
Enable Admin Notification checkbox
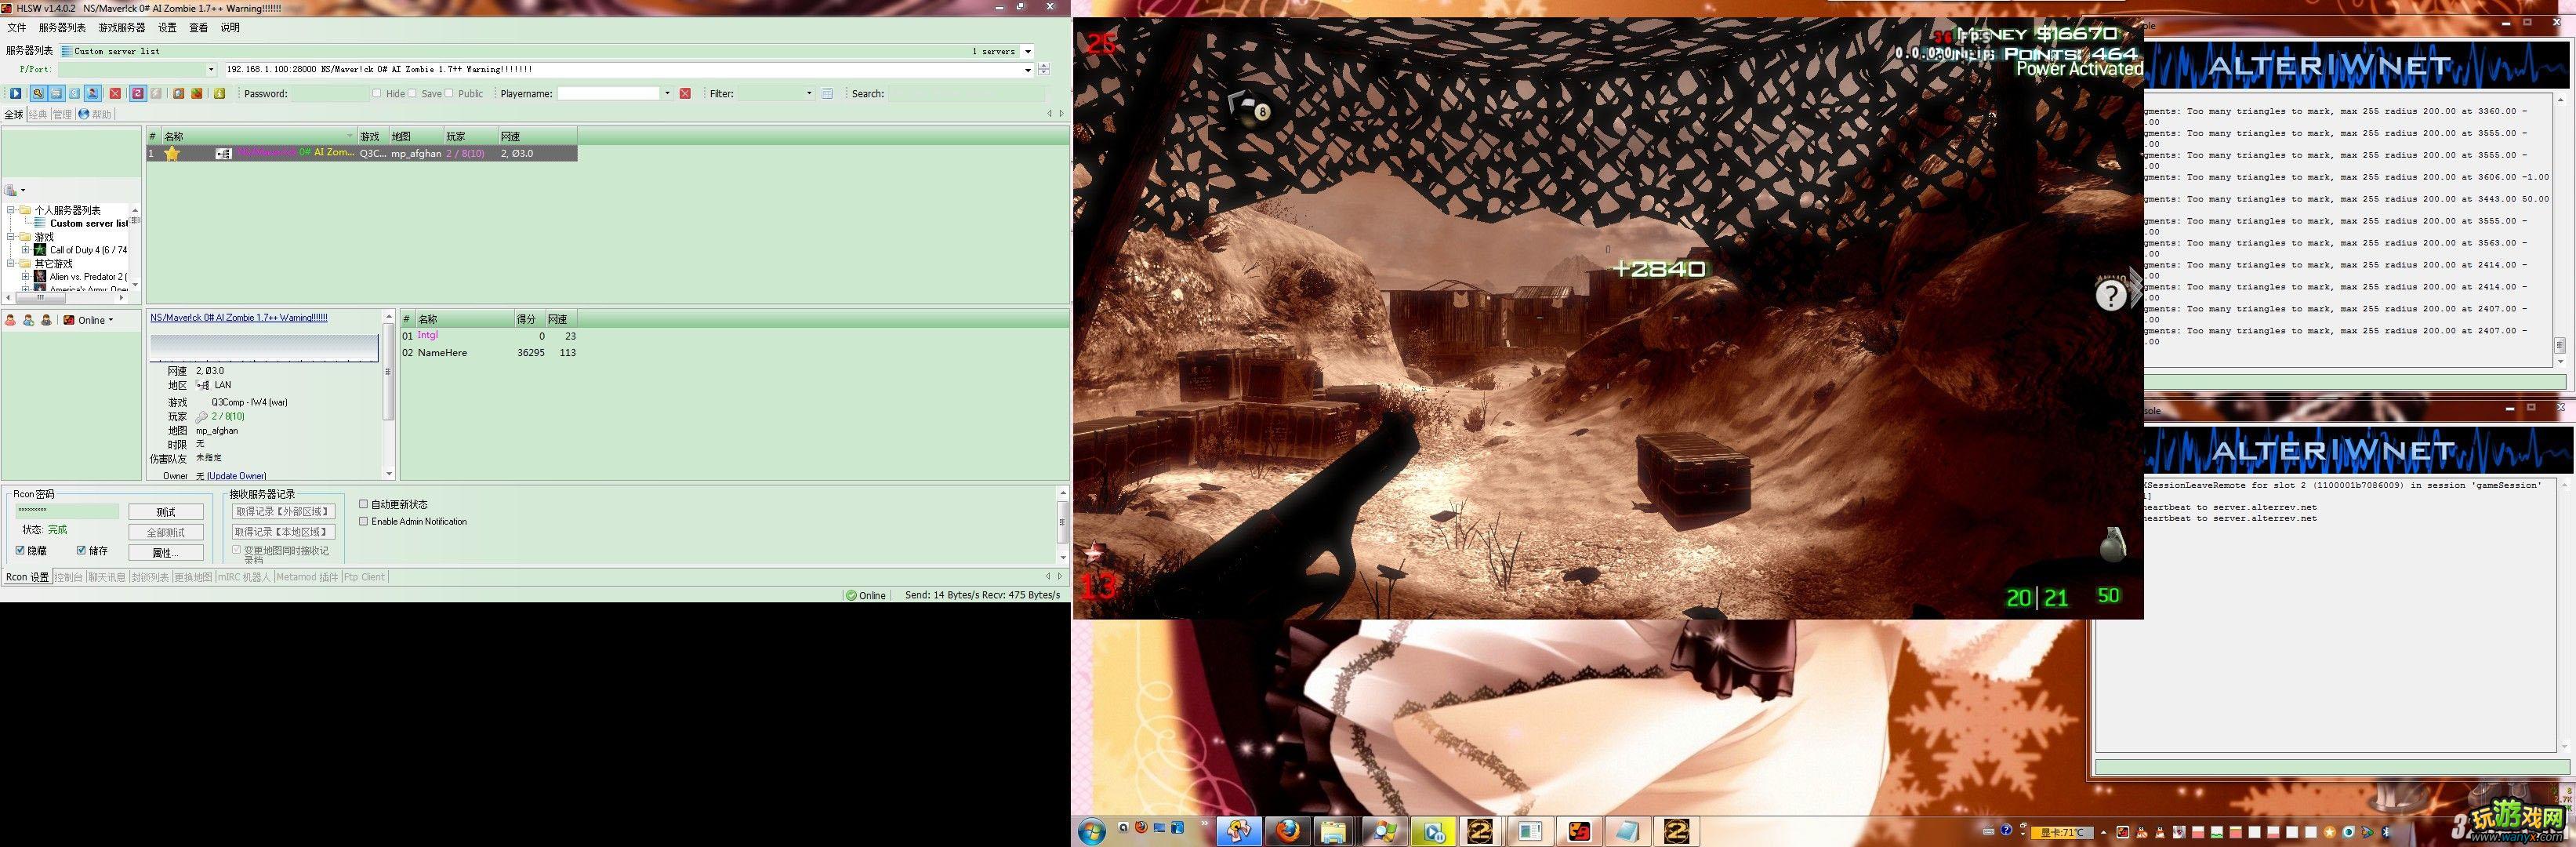364,521
